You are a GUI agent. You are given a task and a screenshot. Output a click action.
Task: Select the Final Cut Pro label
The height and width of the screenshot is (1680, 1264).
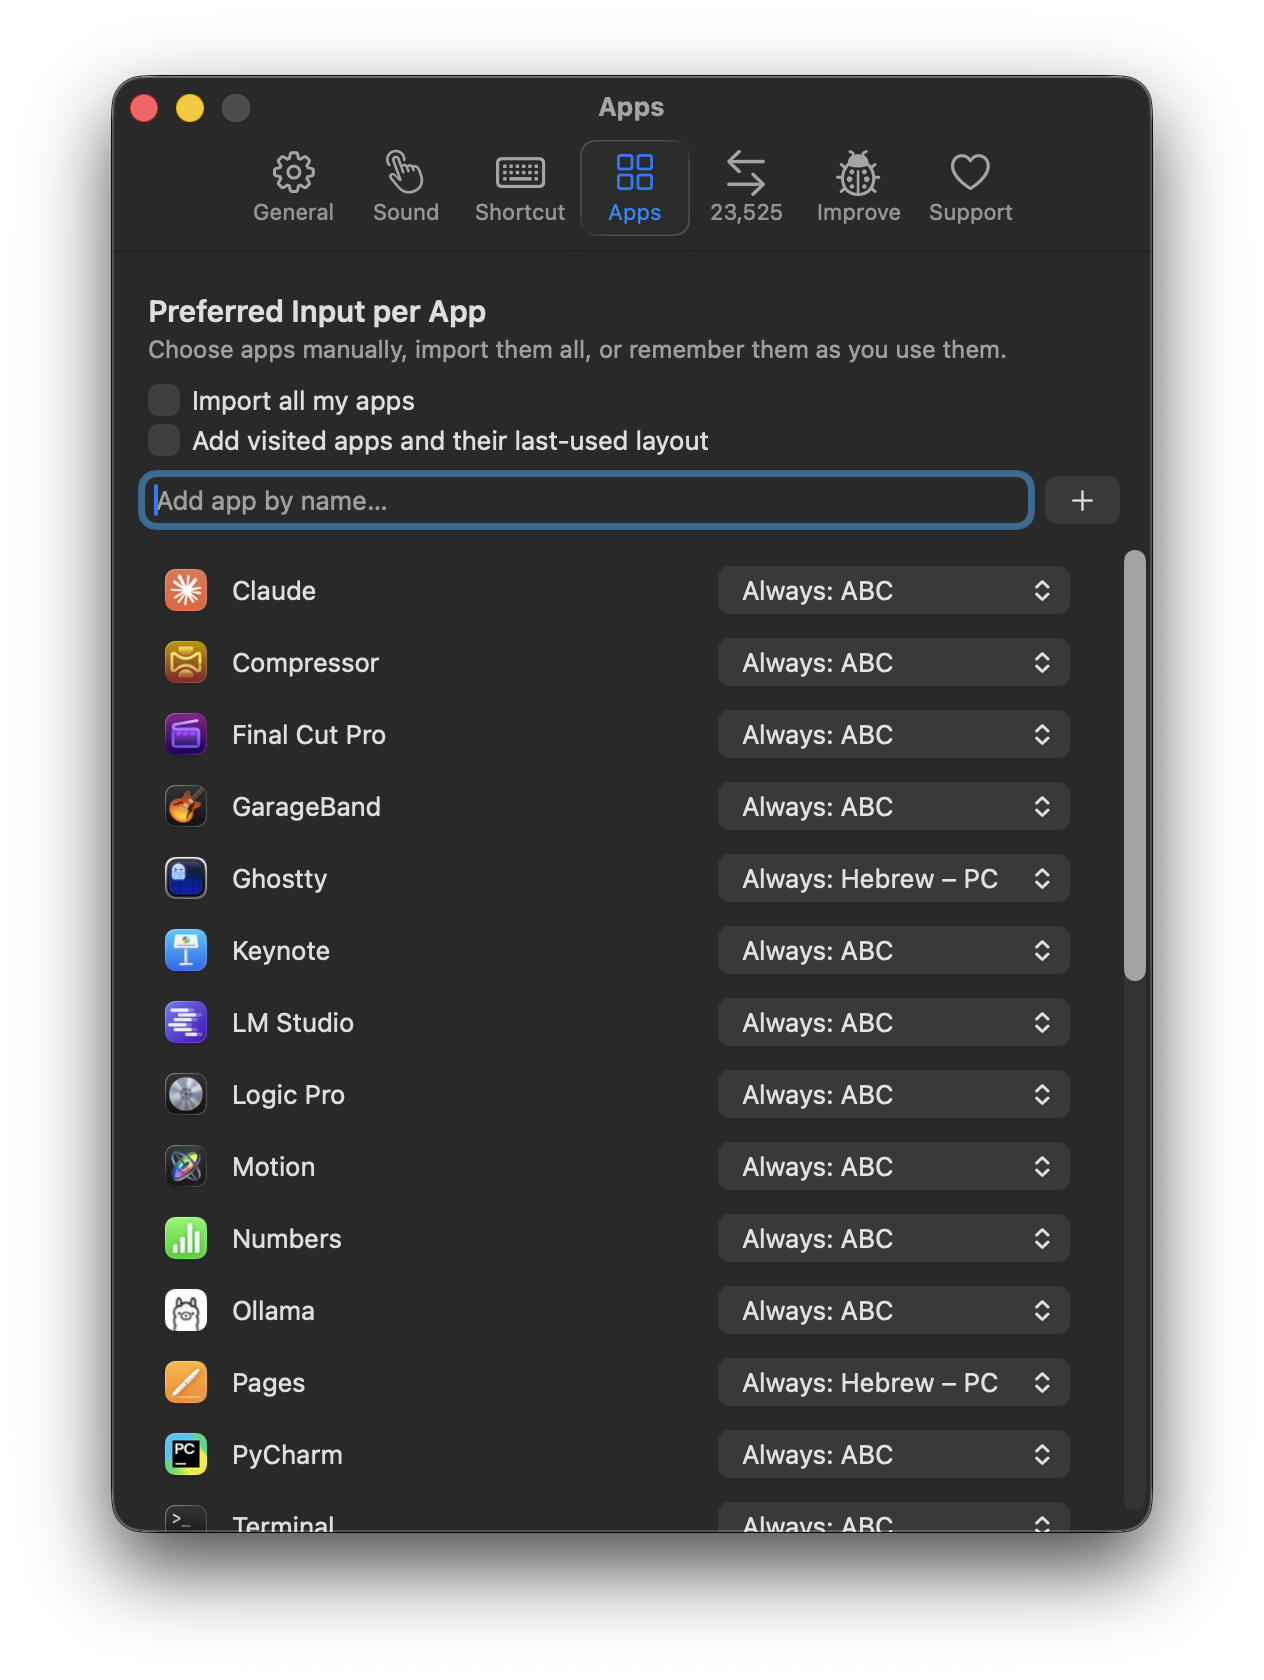click(309, 735)
